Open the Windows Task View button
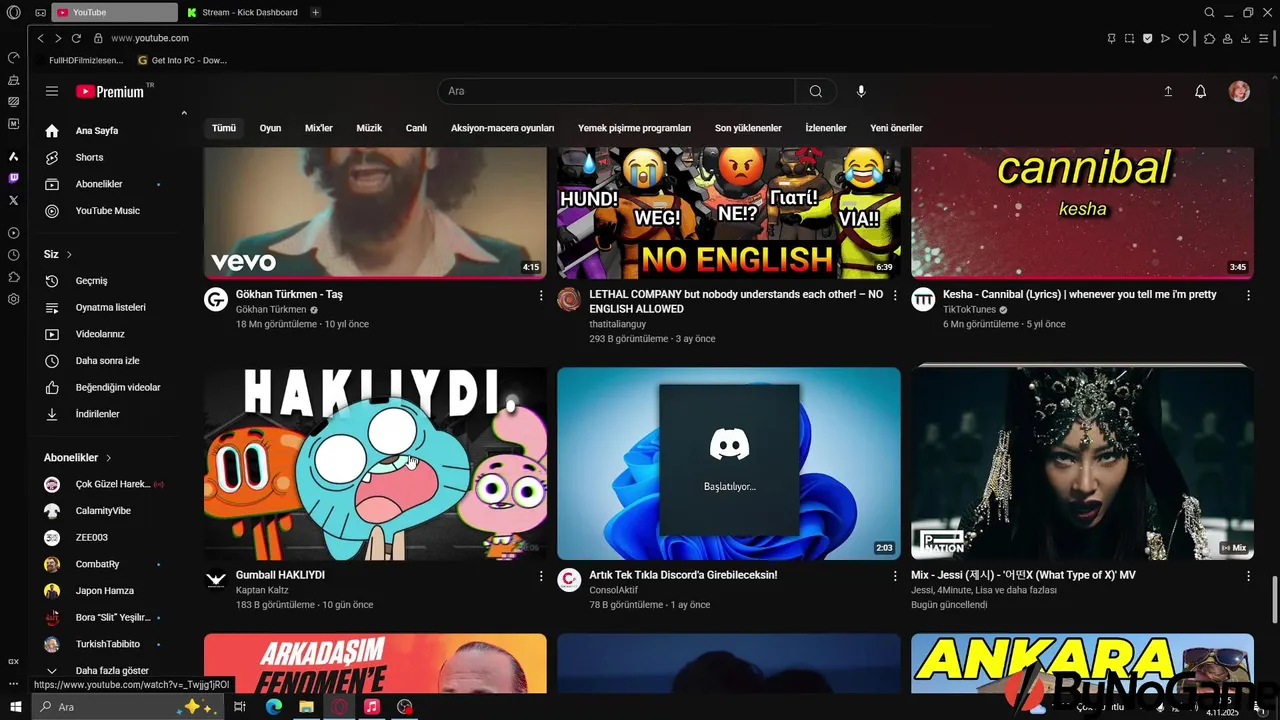This screenshot has height=720, width=1280. (x=240, y=707)
